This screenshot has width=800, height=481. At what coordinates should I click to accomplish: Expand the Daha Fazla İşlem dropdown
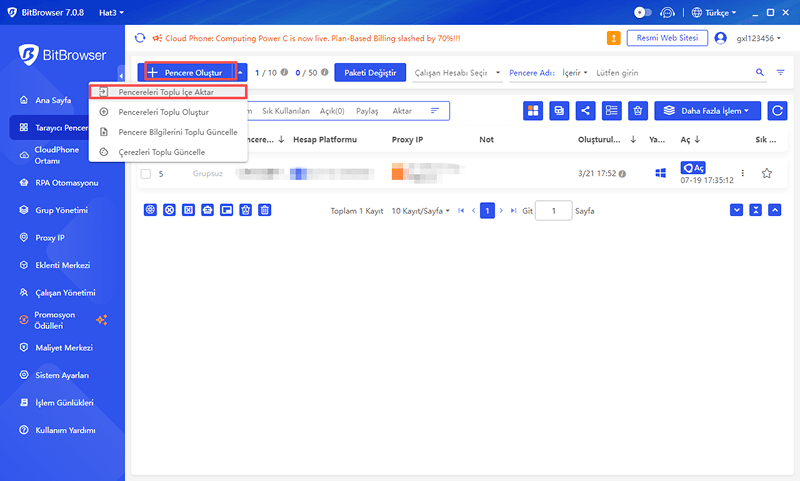[x=708, y=111]
